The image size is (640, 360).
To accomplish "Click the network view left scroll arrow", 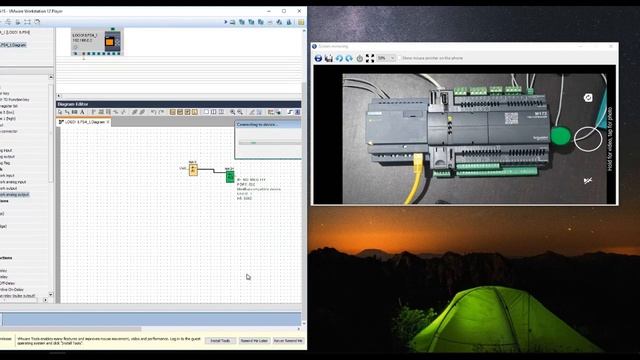I will (x=59, y=96).
